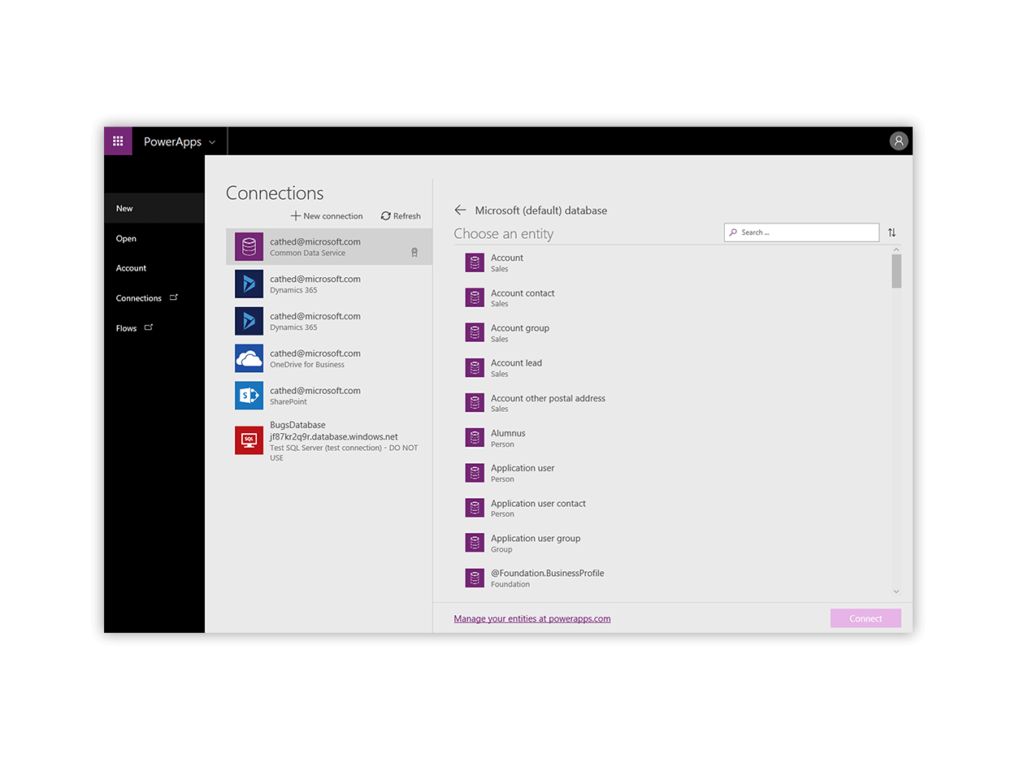Click the circular Refresh arrow icon
The width and height of the screenshot is (1024, 767).
pyautogui.click(x=385, y=216)
